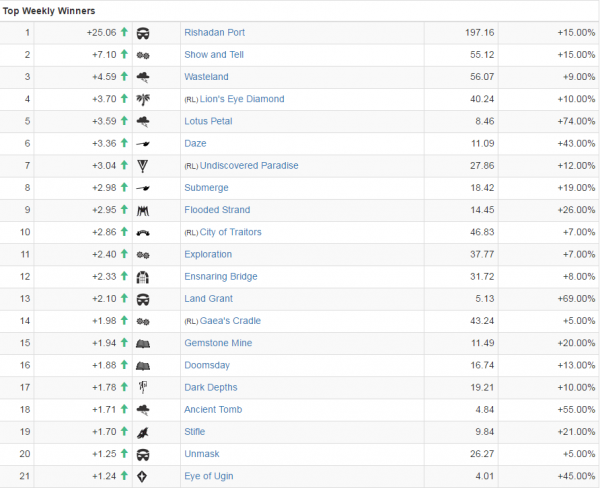The image size is (600, 488).
Task: Click the set icon next to Undiscovered Paradise
Action: [x=144, y=166]
